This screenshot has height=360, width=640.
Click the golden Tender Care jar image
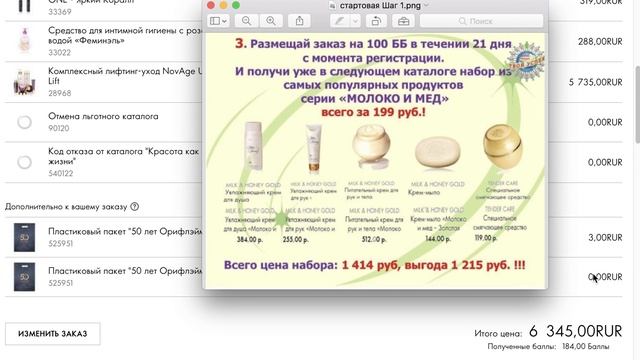(x=502, y=146)
